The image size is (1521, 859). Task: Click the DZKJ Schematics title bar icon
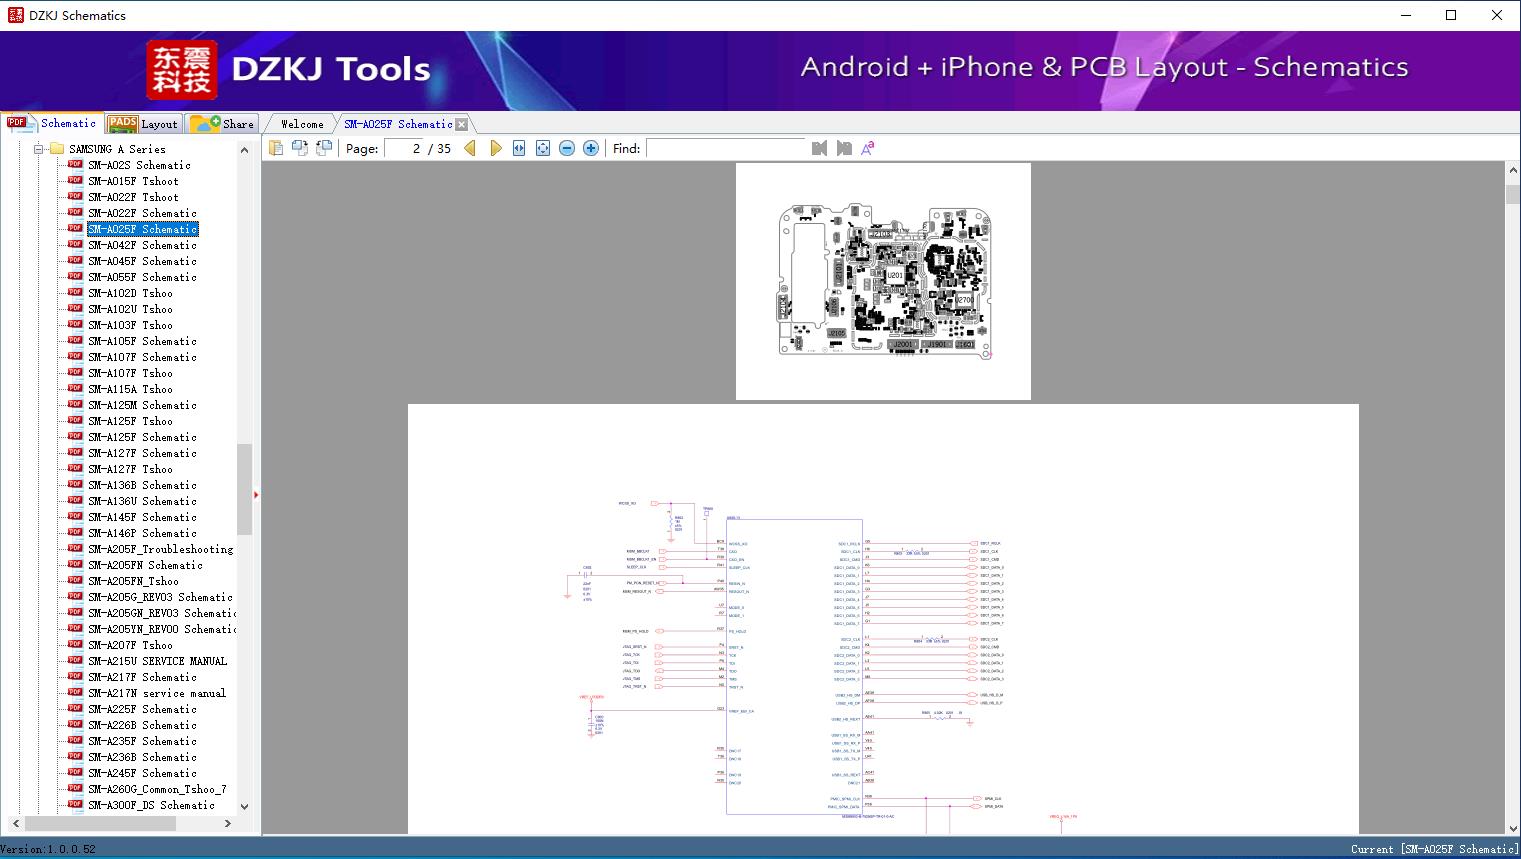[15, 15]
